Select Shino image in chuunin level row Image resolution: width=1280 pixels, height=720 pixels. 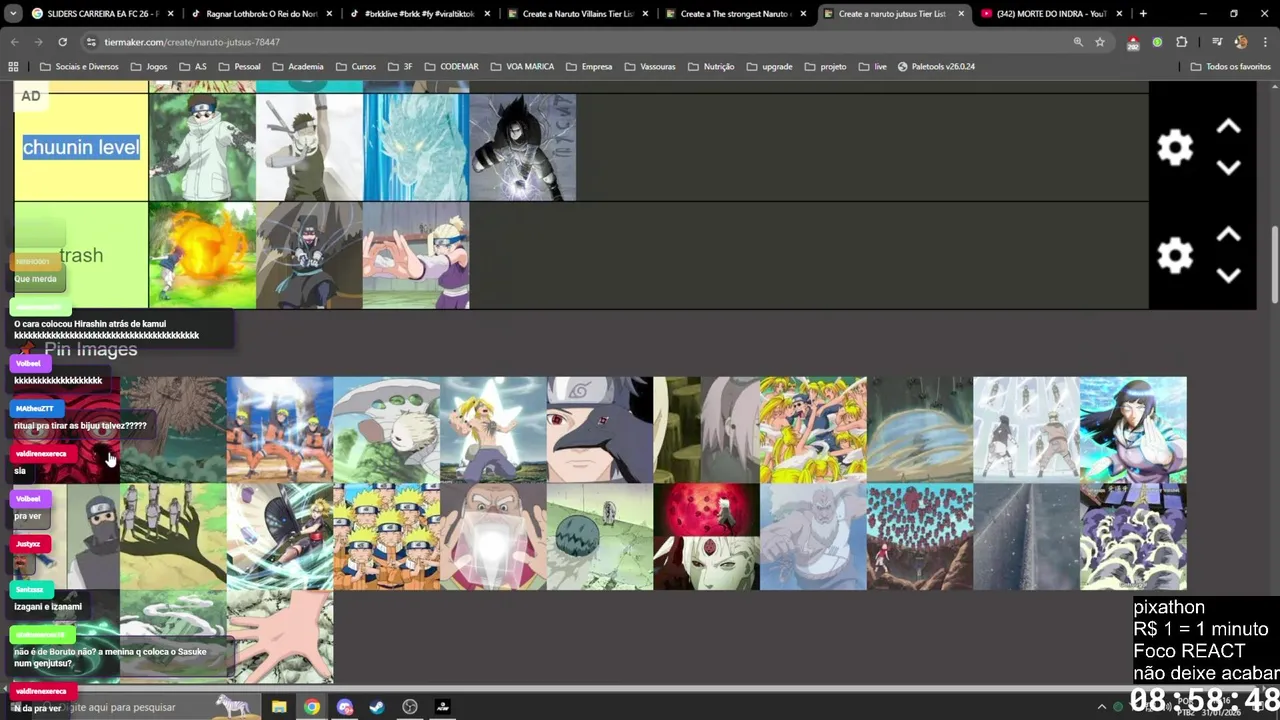pyautogui.click(x=202, y=148)
